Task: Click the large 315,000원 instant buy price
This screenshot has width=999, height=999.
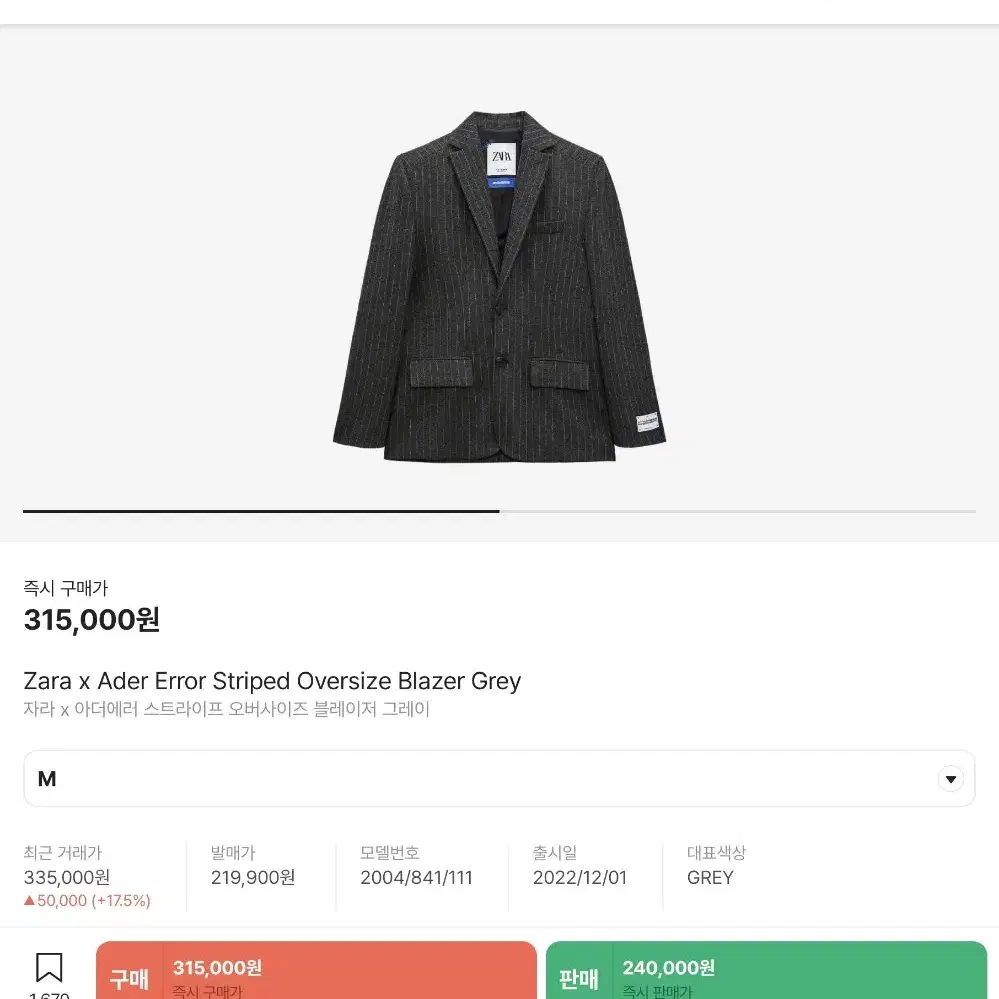Action: pyautogui.click(x=92, y=619)
